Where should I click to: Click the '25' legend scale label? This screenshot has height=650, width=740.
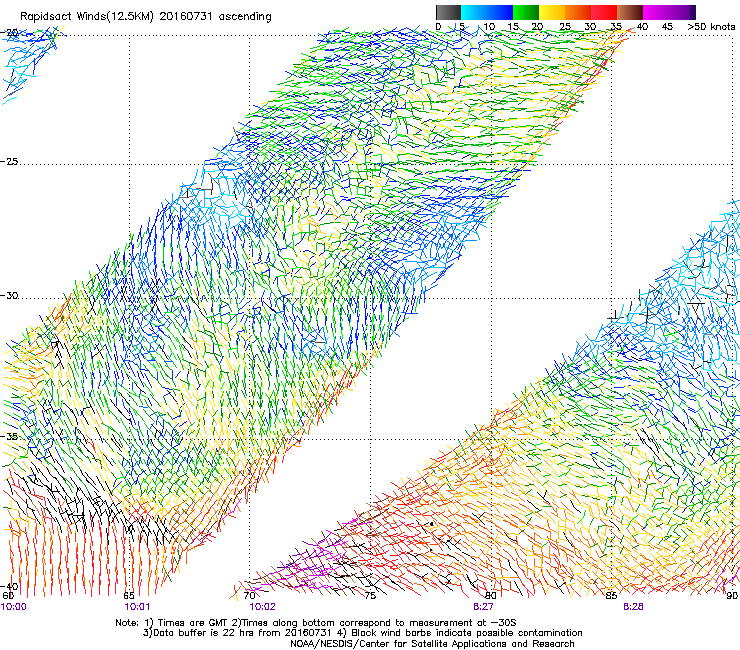click(x=565, y=27)
